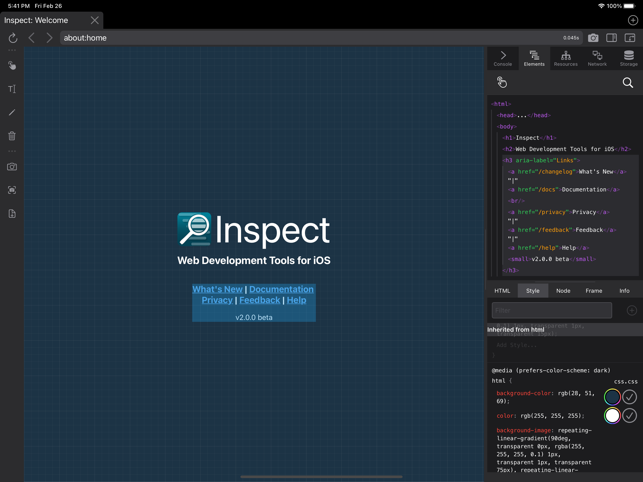Viewport: 643px width, 482px height.
Task: Select the /docs anchor node
Action: tap(563, 190)
